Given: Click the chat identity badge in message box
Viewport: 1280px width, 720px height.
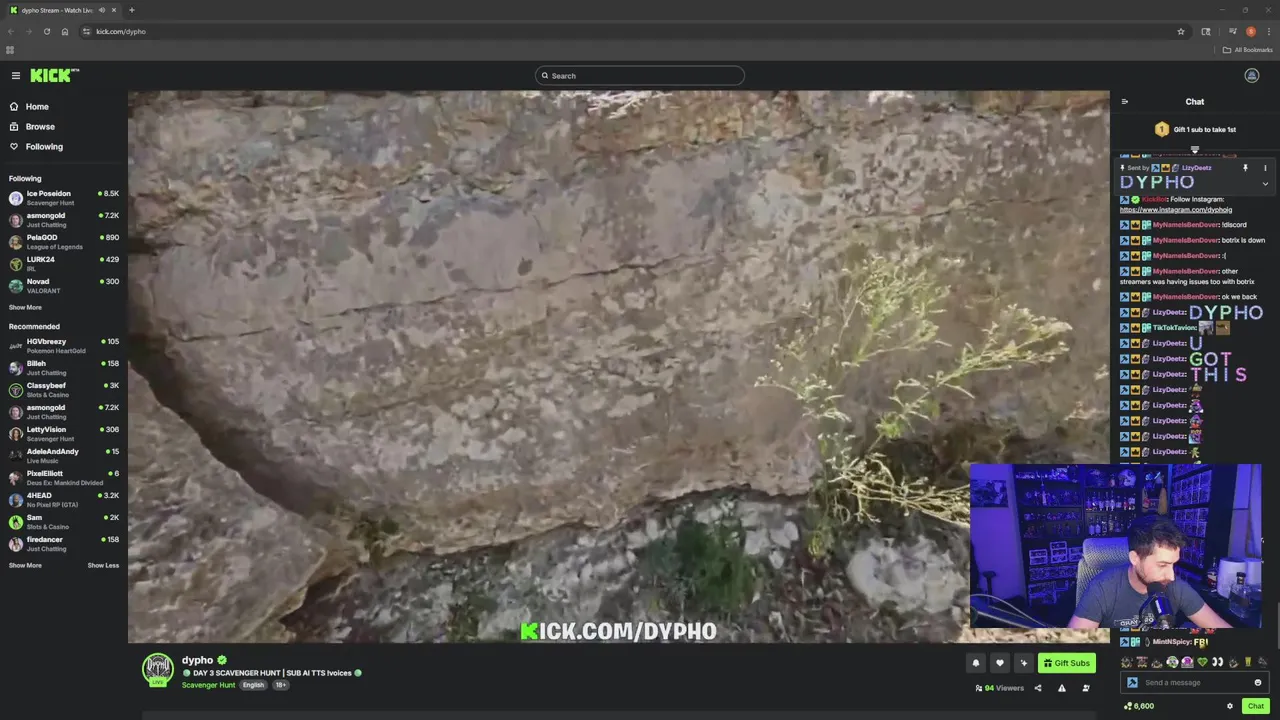Looking at the screenshot, I should (1132, 682).
